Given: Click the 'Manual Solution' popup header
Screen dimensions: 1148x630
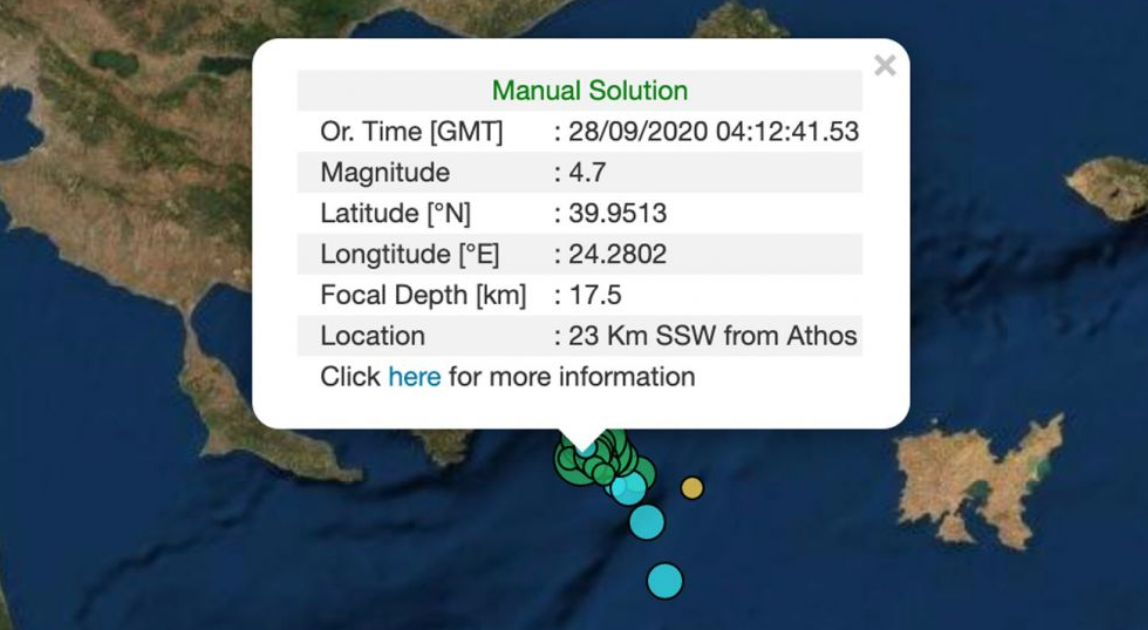Looking at the screenshot, I should click(589, 91).
